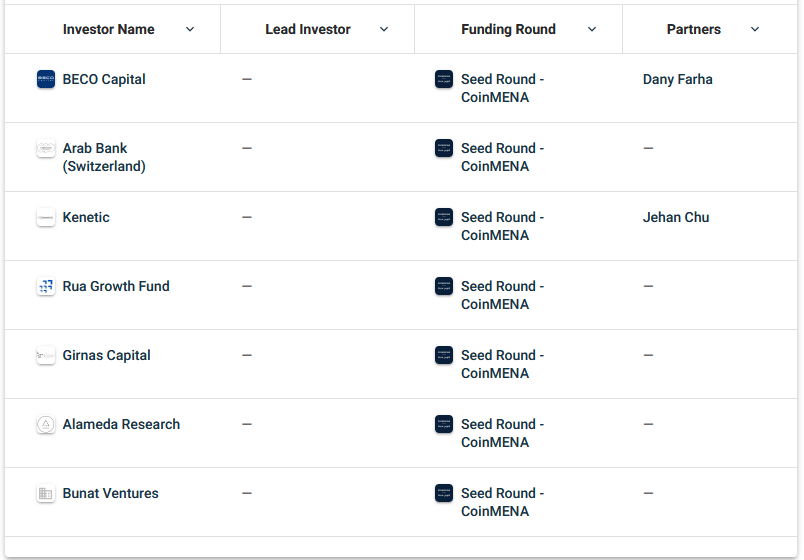Image resolution: width=804 pixels, height=560 pixels.
Task: Open the Rua Growth Fund investor link
Action: (116, 287)
